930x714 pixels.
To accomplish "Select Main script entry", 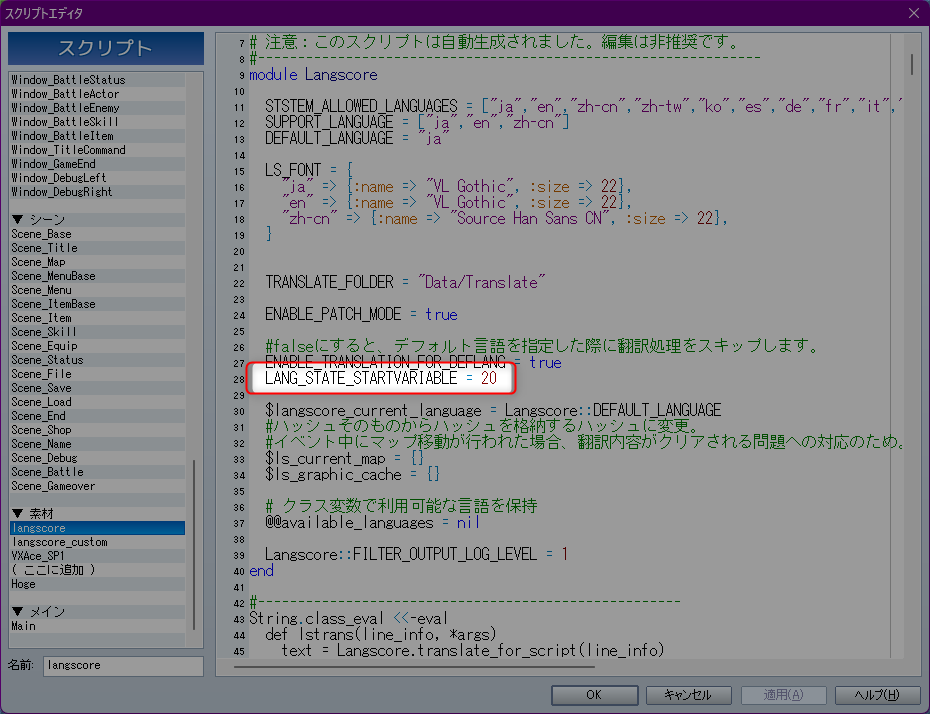I will pos(98,626).
